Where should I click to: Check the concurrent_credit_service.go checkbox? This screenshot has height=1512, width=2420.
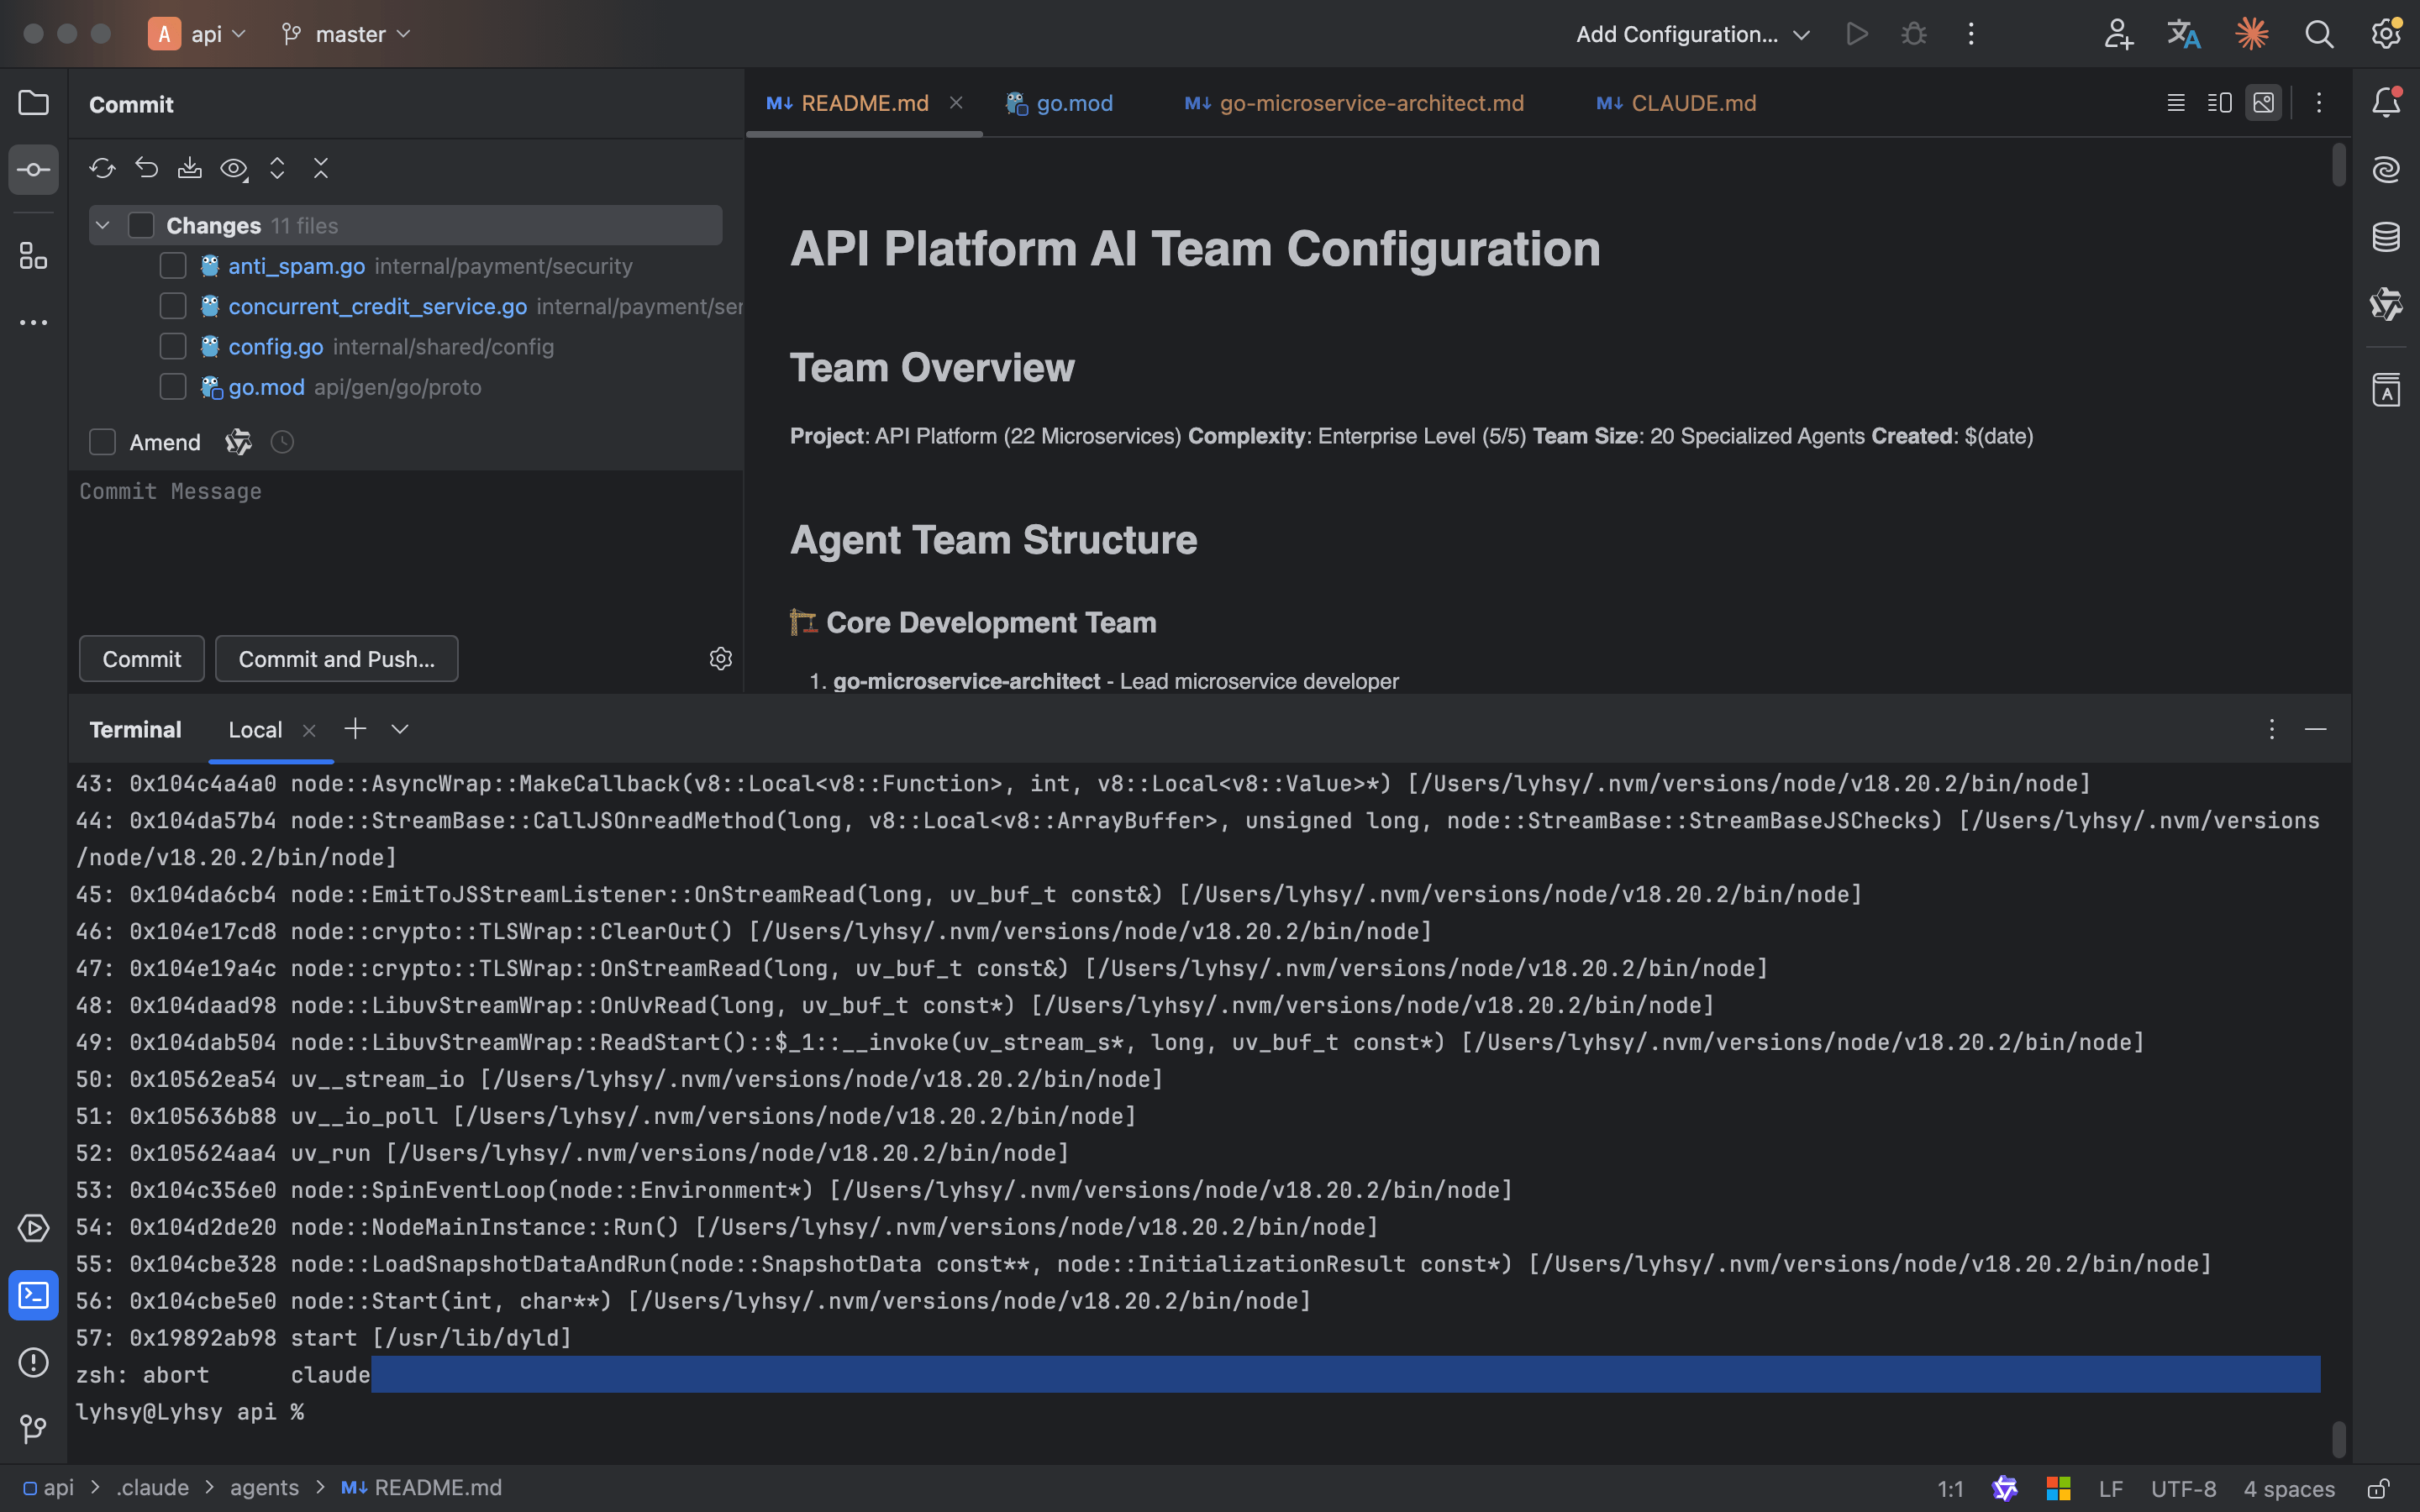click(x=173, y=306)
